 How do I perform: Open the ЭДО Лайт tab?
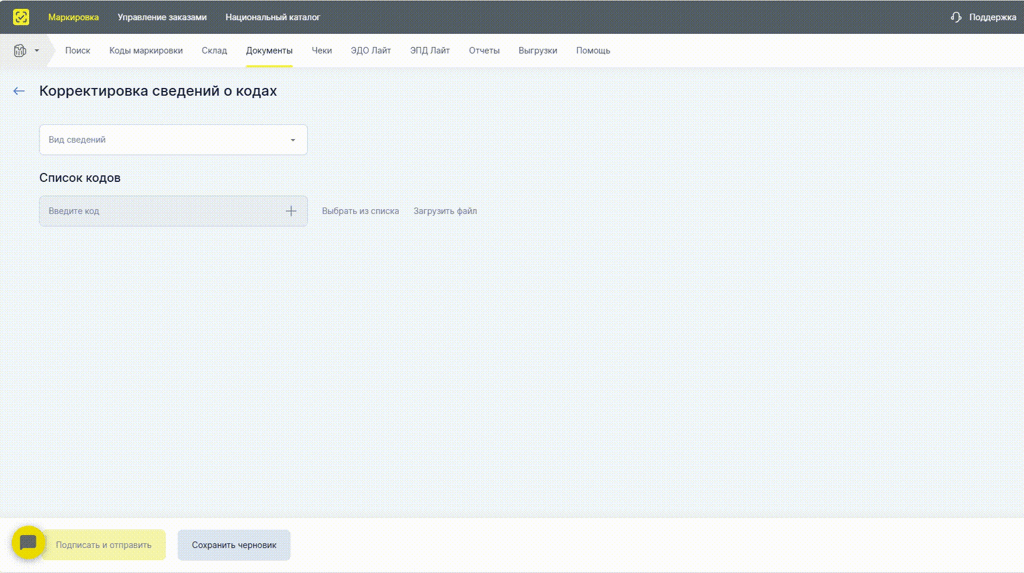(x=370, y=51)
